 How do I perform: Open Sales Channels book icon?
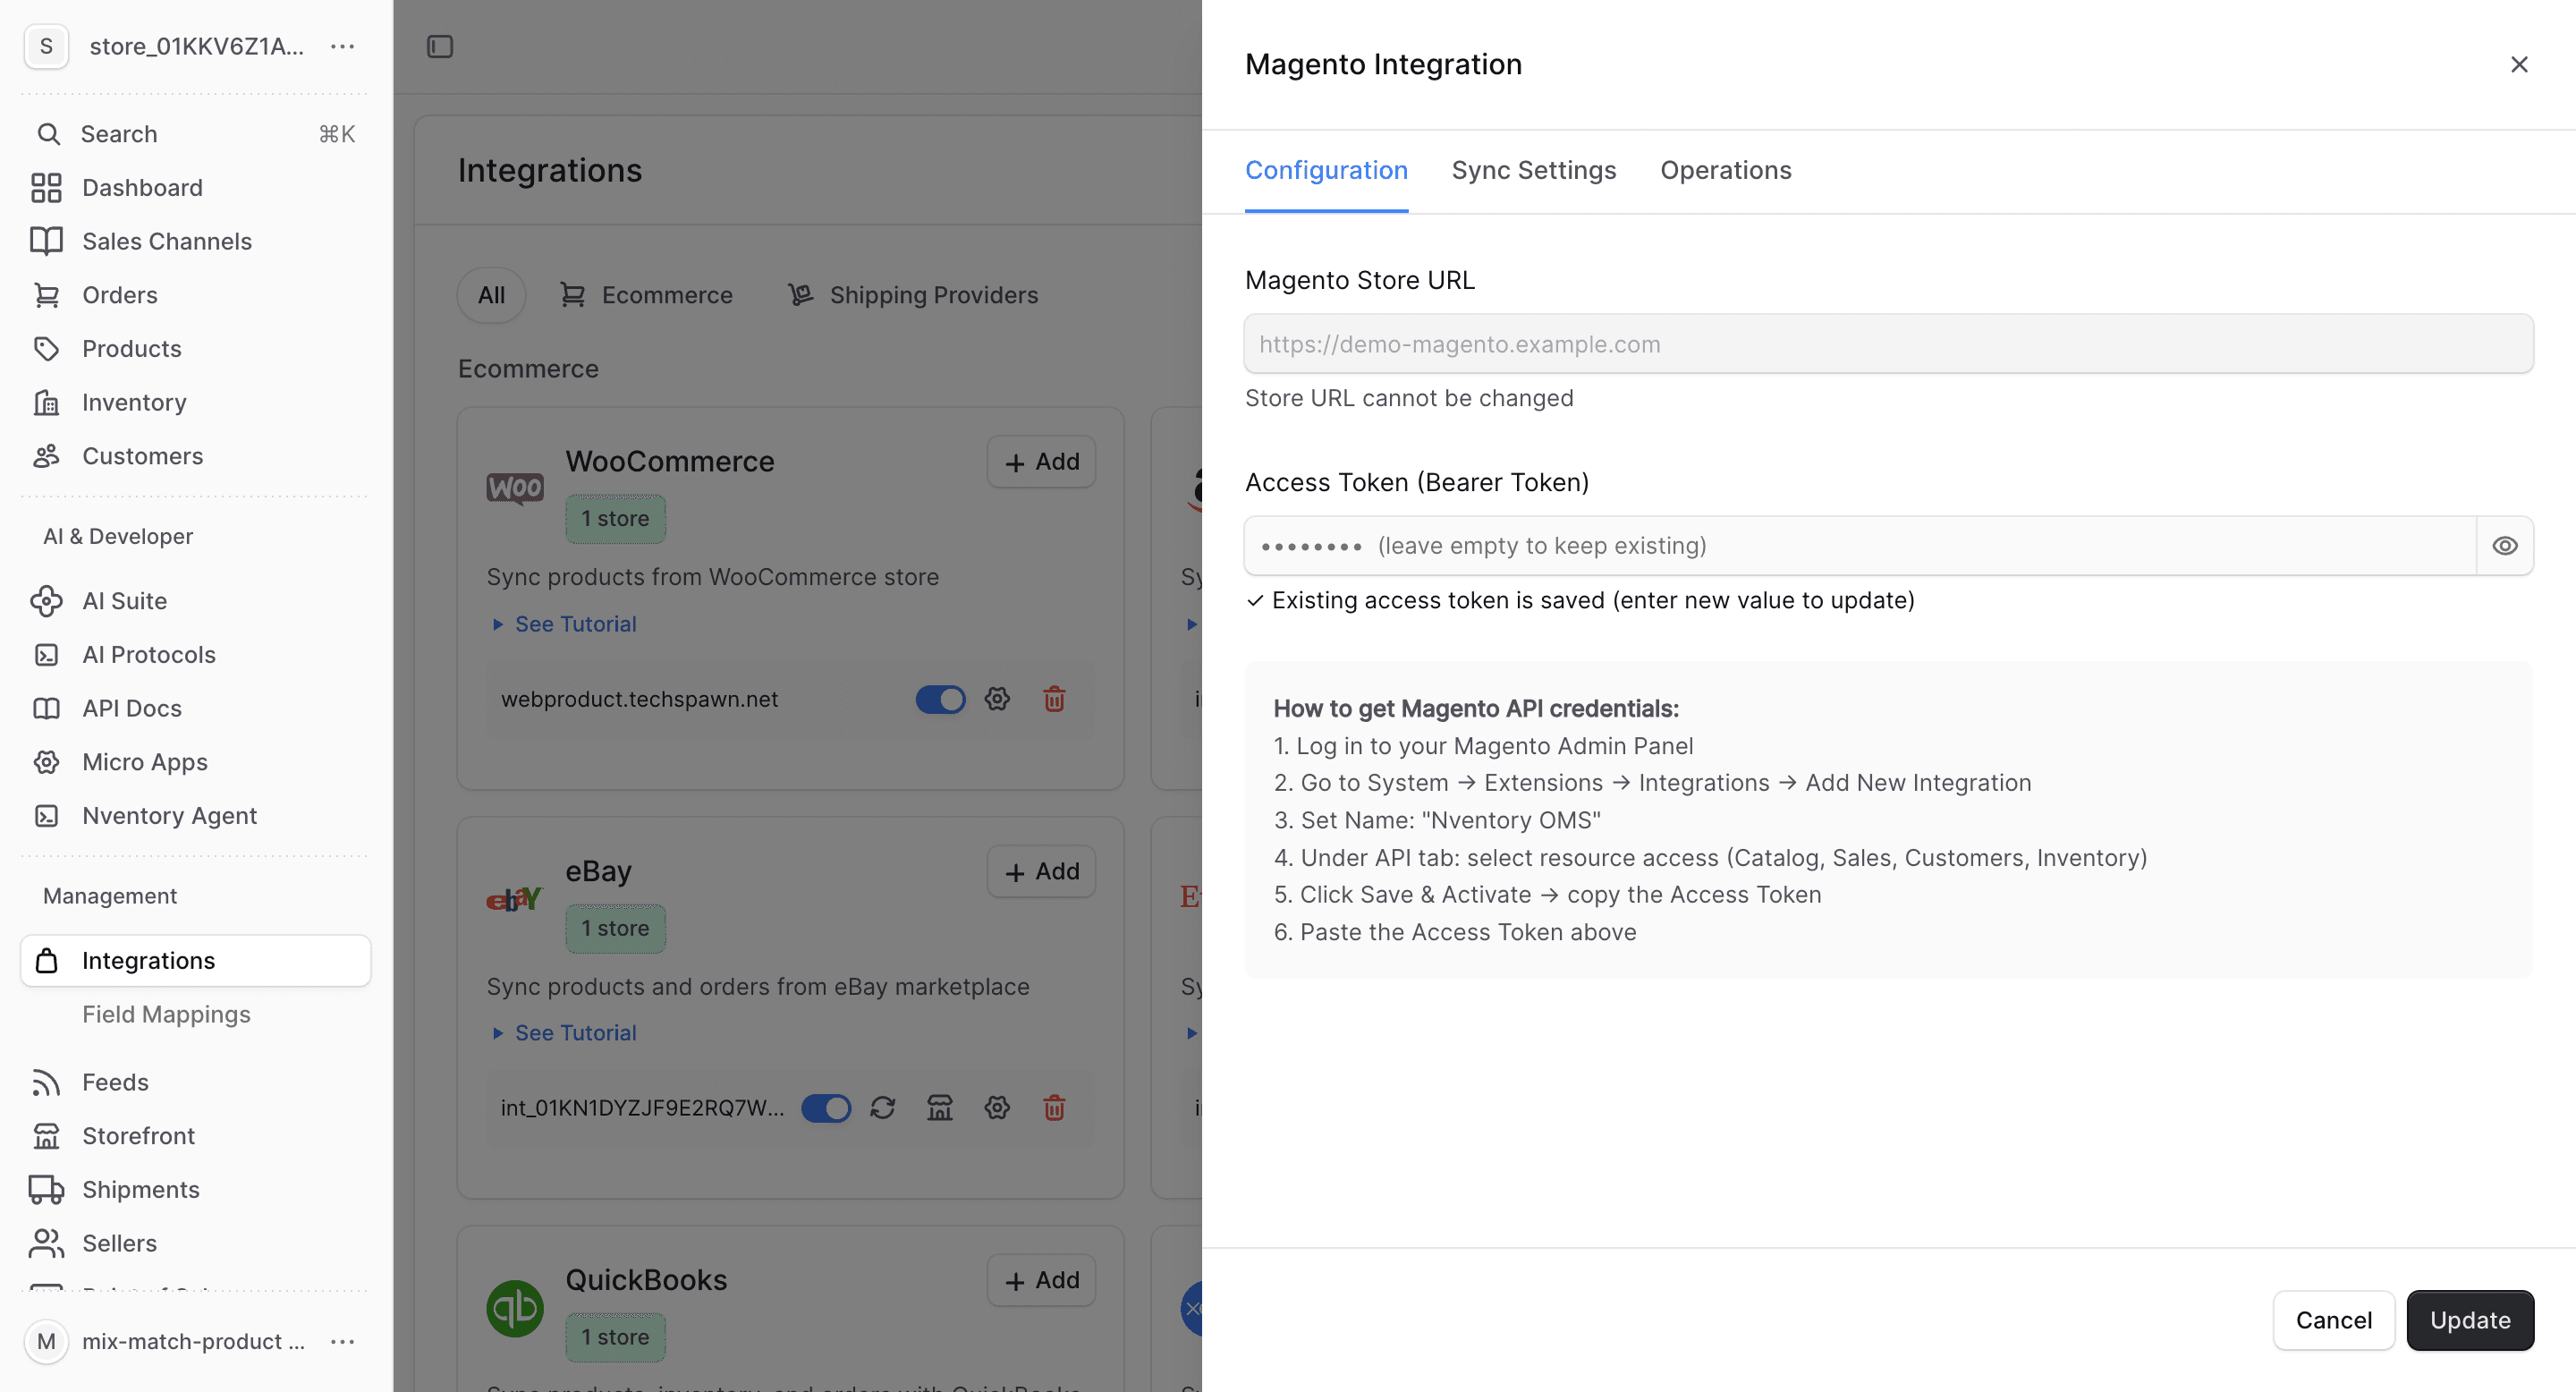pos(46,241)
